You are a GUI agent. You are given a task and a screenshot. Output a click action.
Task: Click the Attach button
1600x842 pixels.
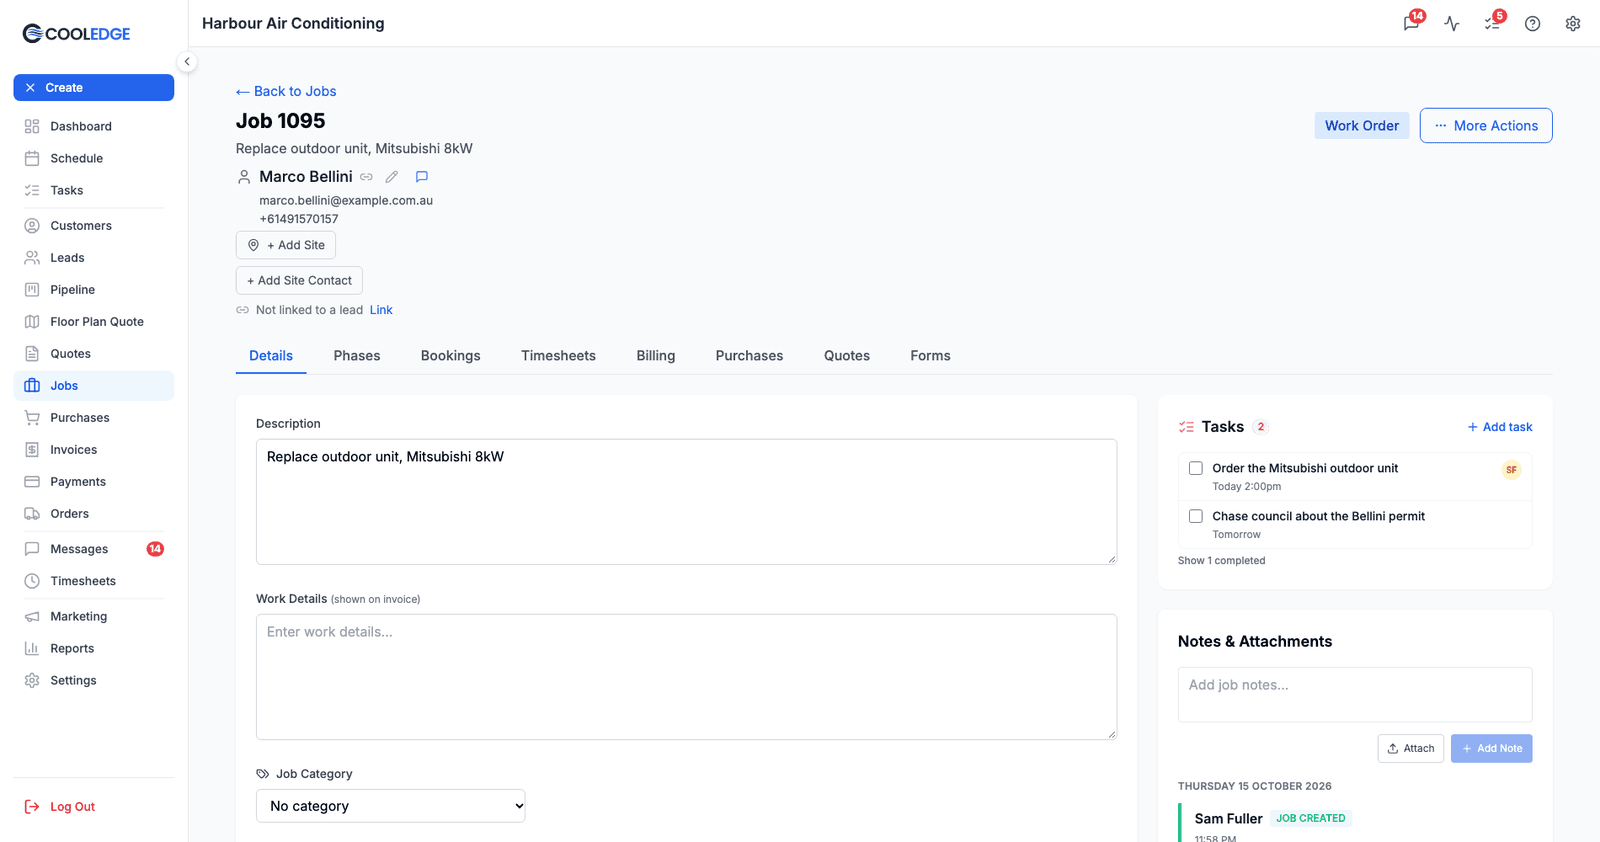point(1411,749)
